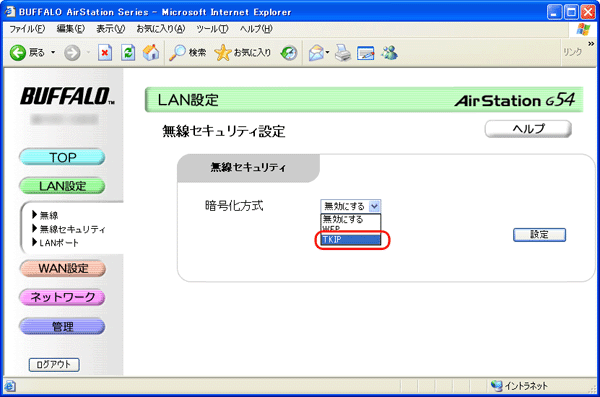The width and height of the screenshot is (600, 397).
Task: Click the ネットワーク sidebar button
Action: (x=62, y=297)
